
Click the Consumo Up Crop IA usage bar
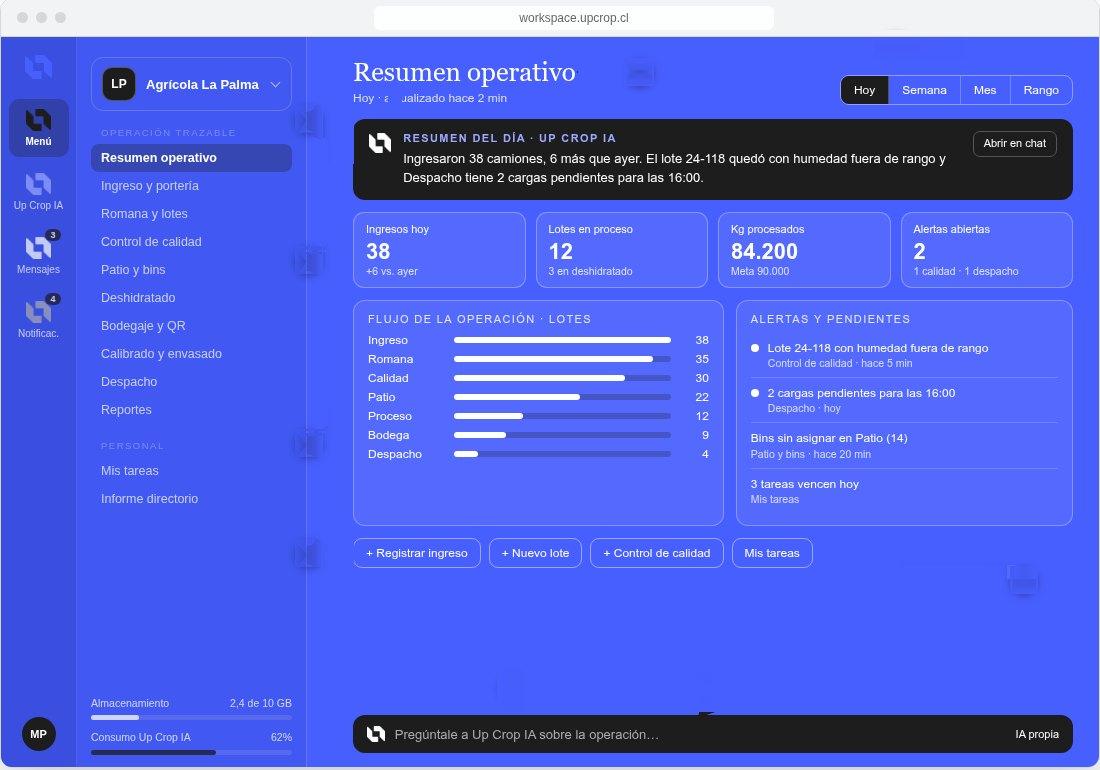[x=192, y=752]
